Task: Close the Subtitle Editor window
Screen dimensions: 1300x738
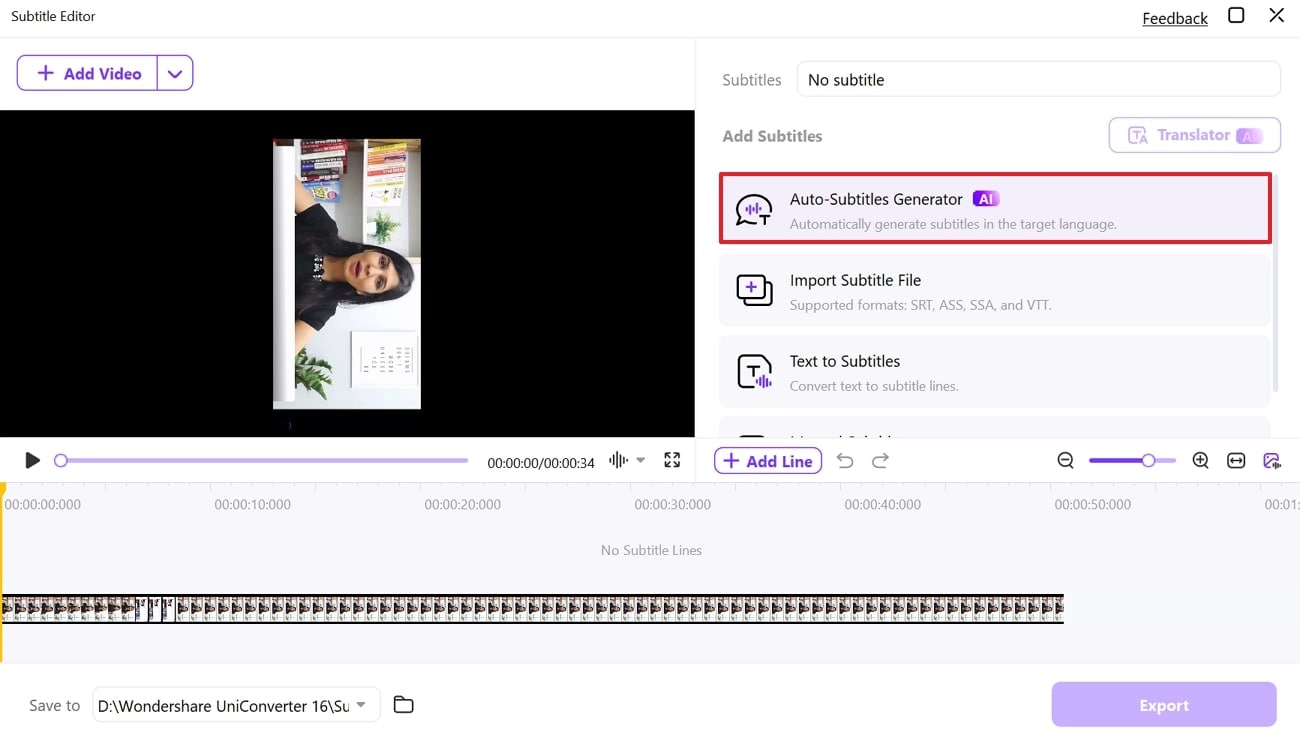Action: tap(1276, 15)
